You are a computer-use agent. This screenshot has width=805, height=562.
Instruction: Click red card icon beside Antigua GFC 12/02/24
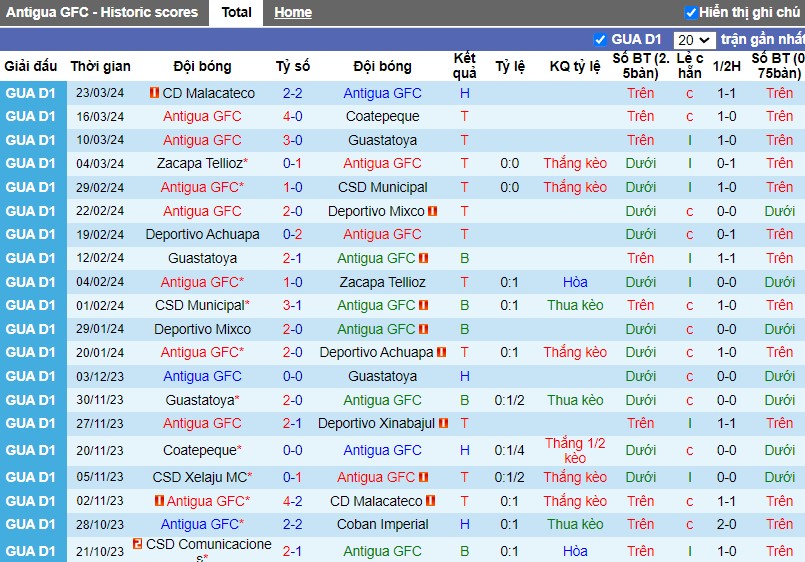pyautogui.click(x=424, y=258)
